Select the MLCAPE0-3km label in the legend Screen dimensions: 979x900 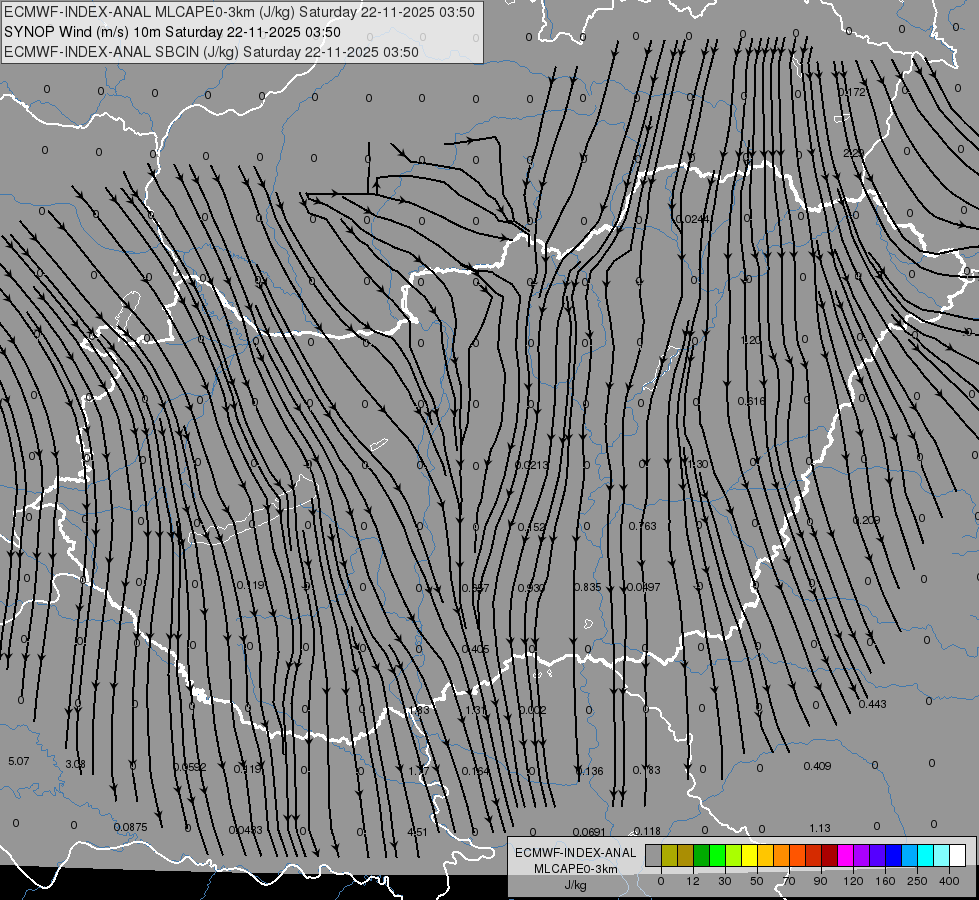tap(576, 869)
